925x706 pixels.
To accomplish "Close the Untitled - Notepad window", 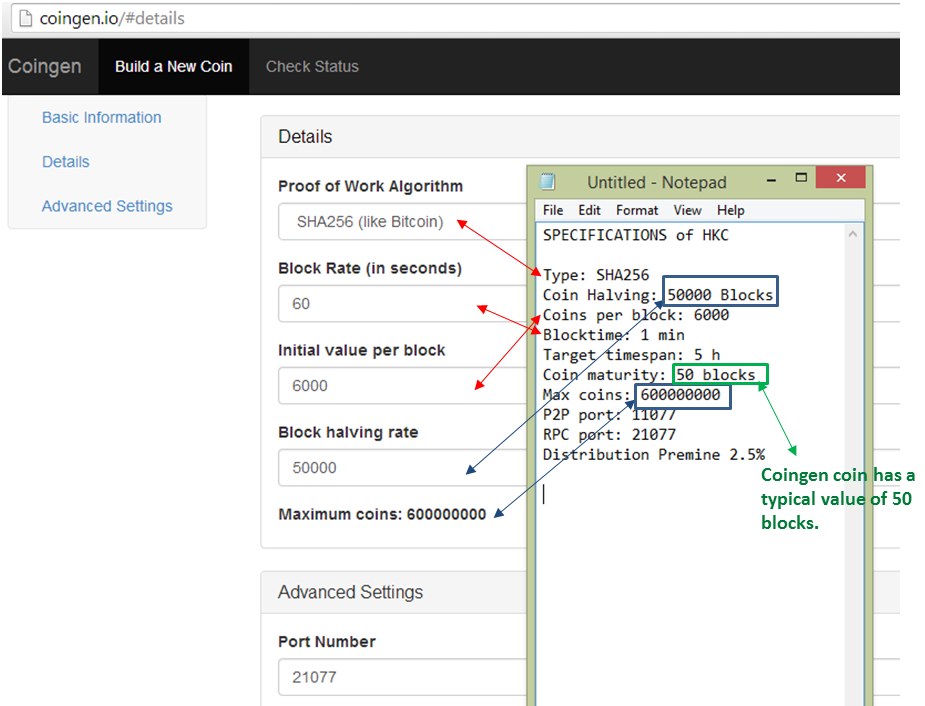I will click(841, 177).
